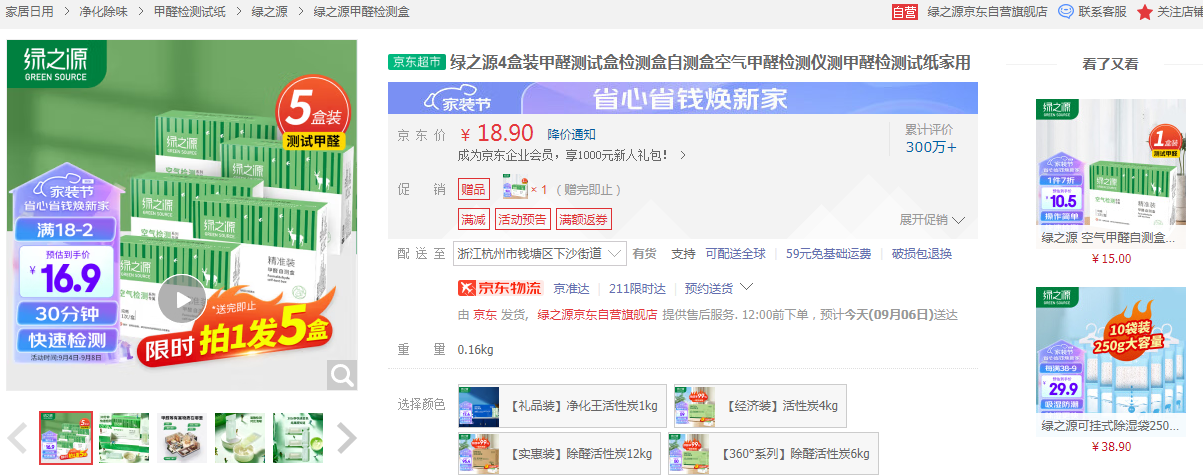Click 211限时达 delivery link
Screen dimensions: 1203x475
(637, 288)
